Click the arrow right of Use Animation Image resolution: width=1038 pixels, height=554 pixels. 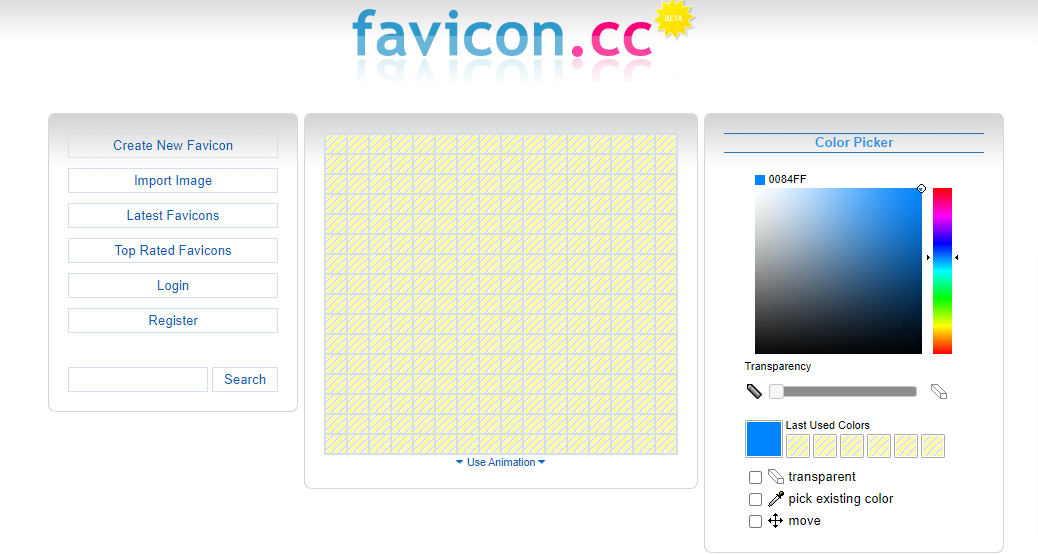(542, 462)
